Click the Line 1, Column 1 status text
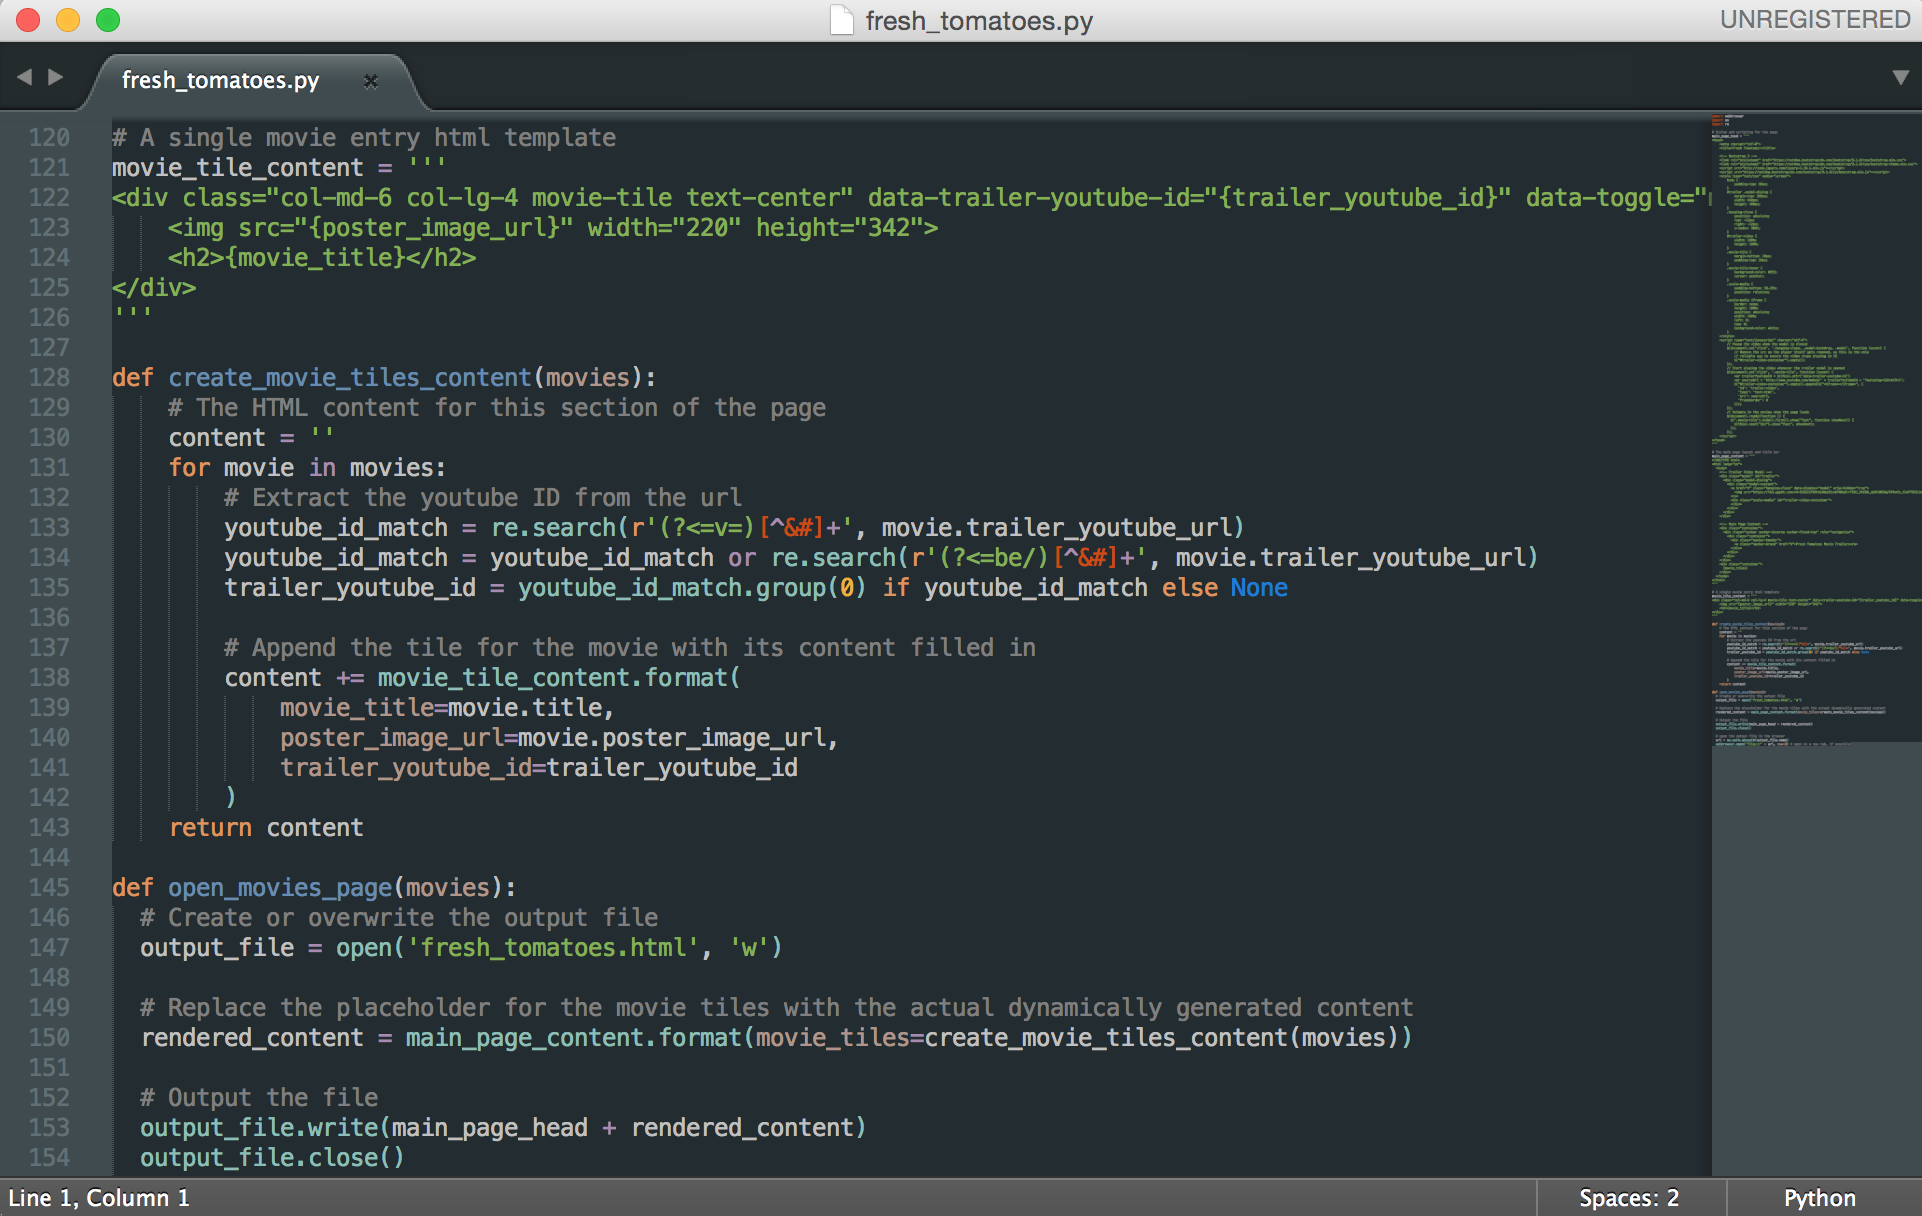Screen dimensions: 1922x1216 click(x=99, y=1197)
